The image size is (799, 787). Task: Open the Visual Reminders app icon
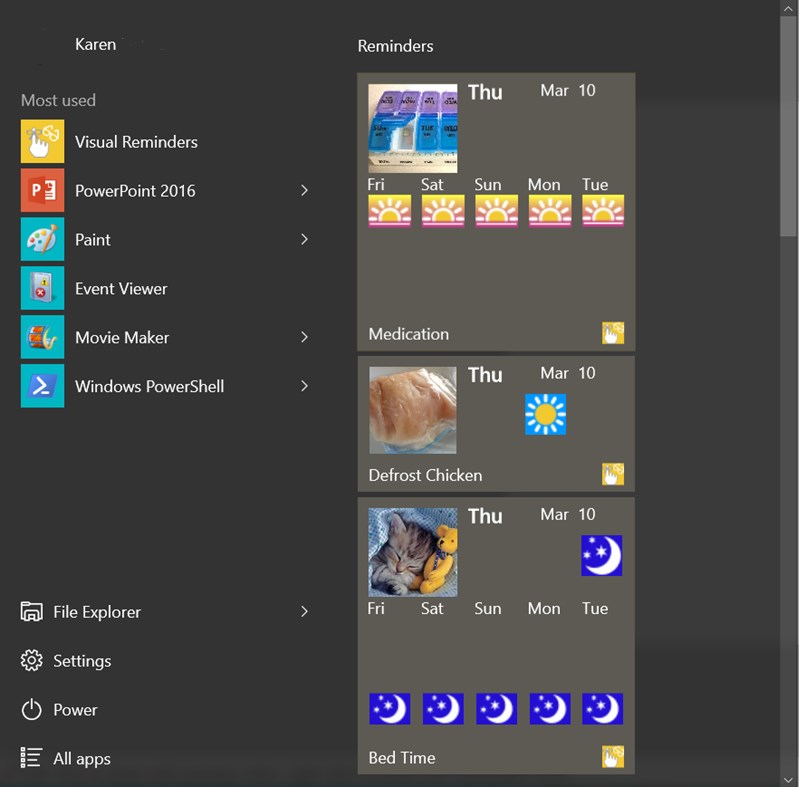coord(42,141)
